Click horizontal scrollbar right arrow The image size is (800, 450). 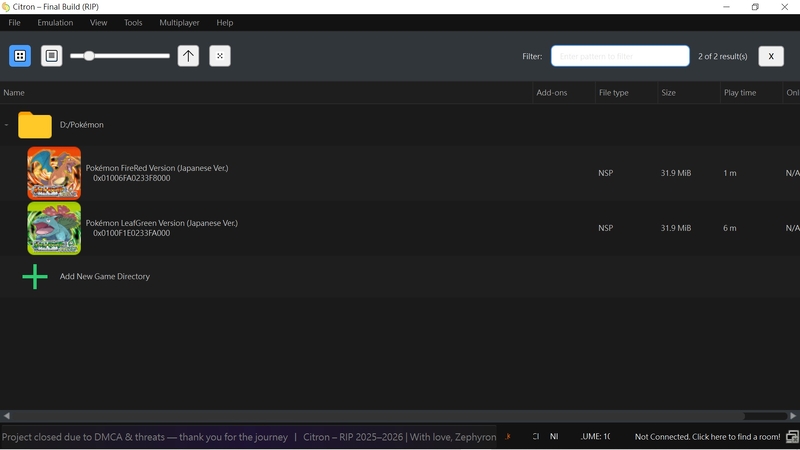[x=793, y=416]
